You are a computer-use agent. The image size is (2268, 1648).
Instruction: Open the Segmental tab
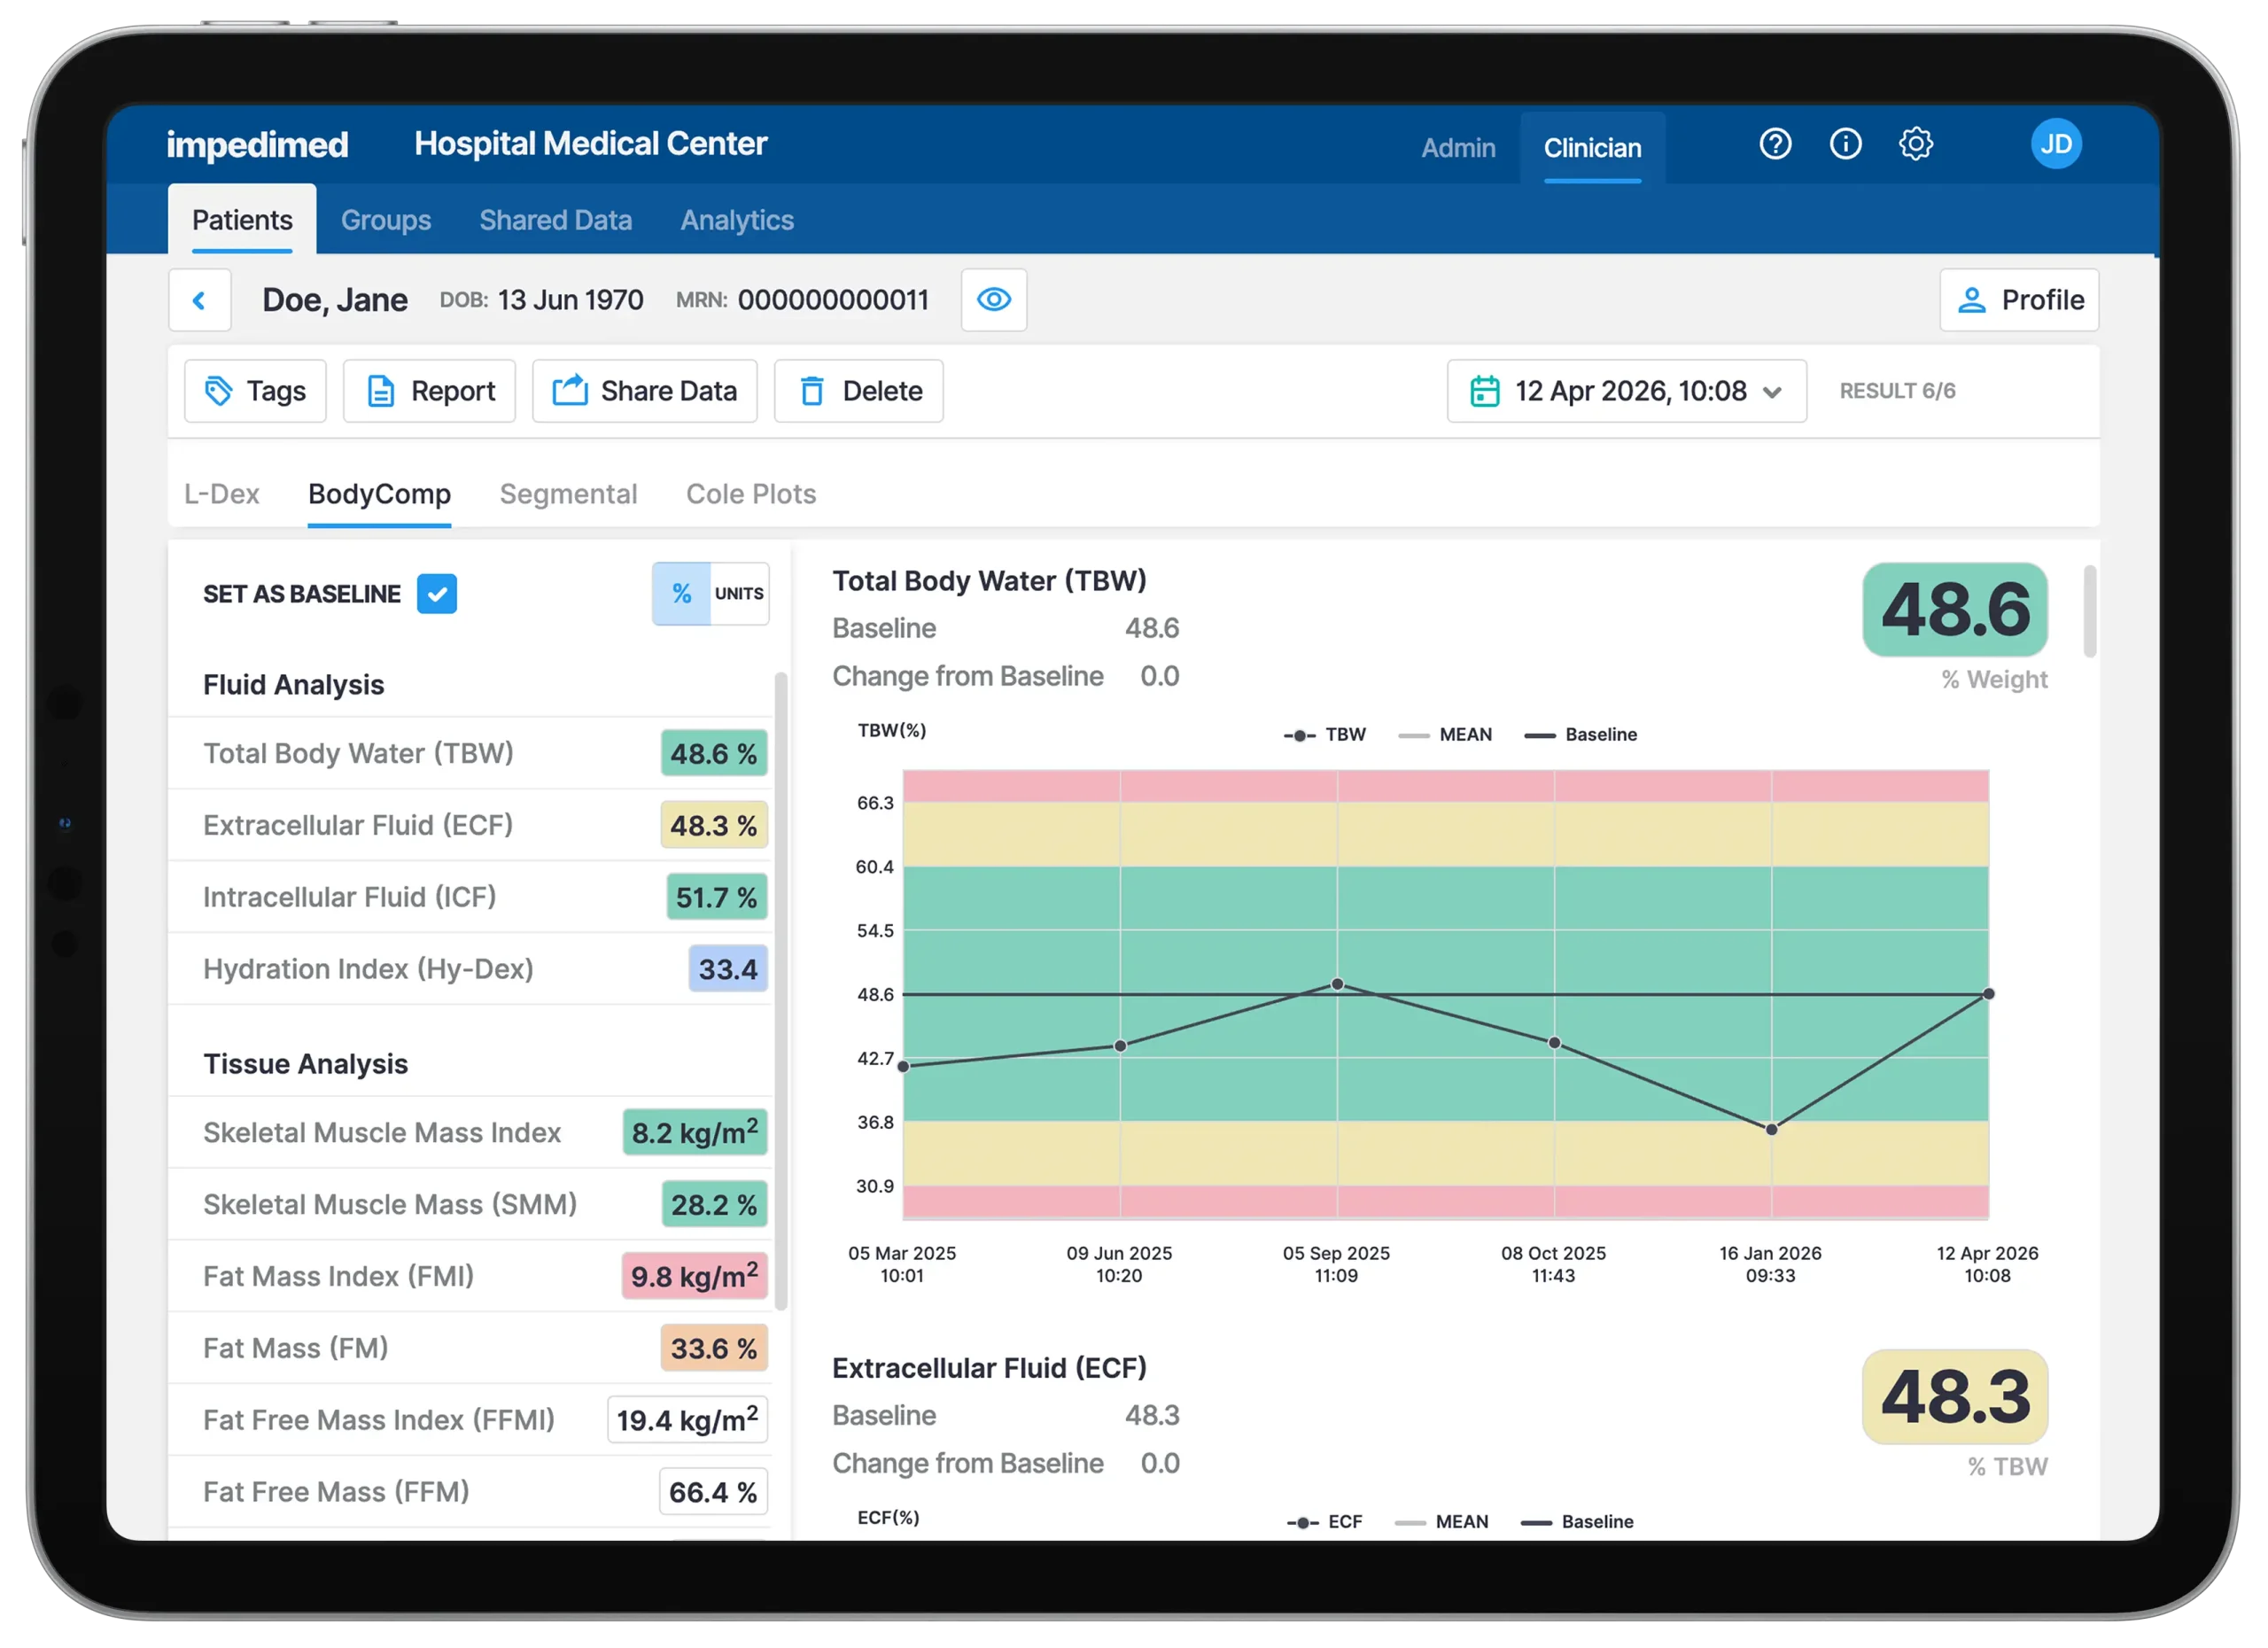(568, 494)
